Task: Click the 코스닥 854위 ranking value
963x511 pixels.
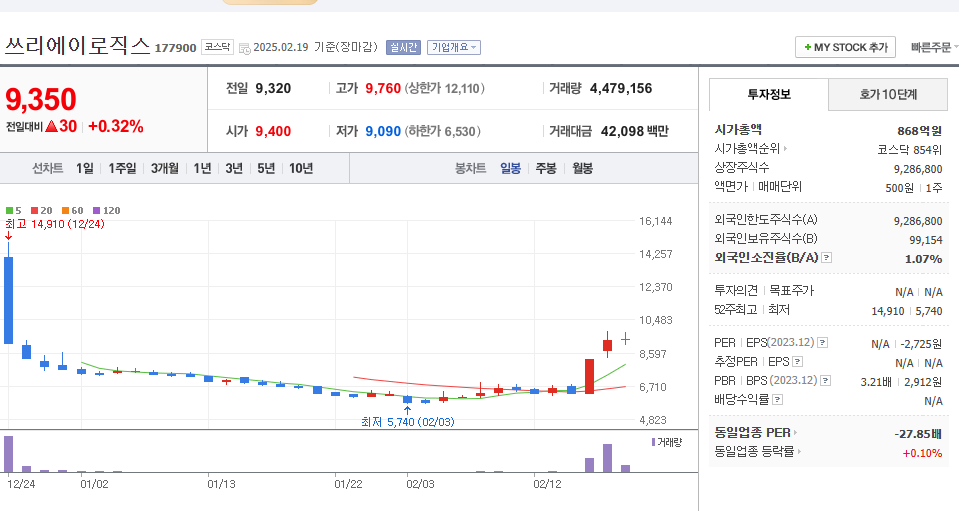Action: [910, 149]
